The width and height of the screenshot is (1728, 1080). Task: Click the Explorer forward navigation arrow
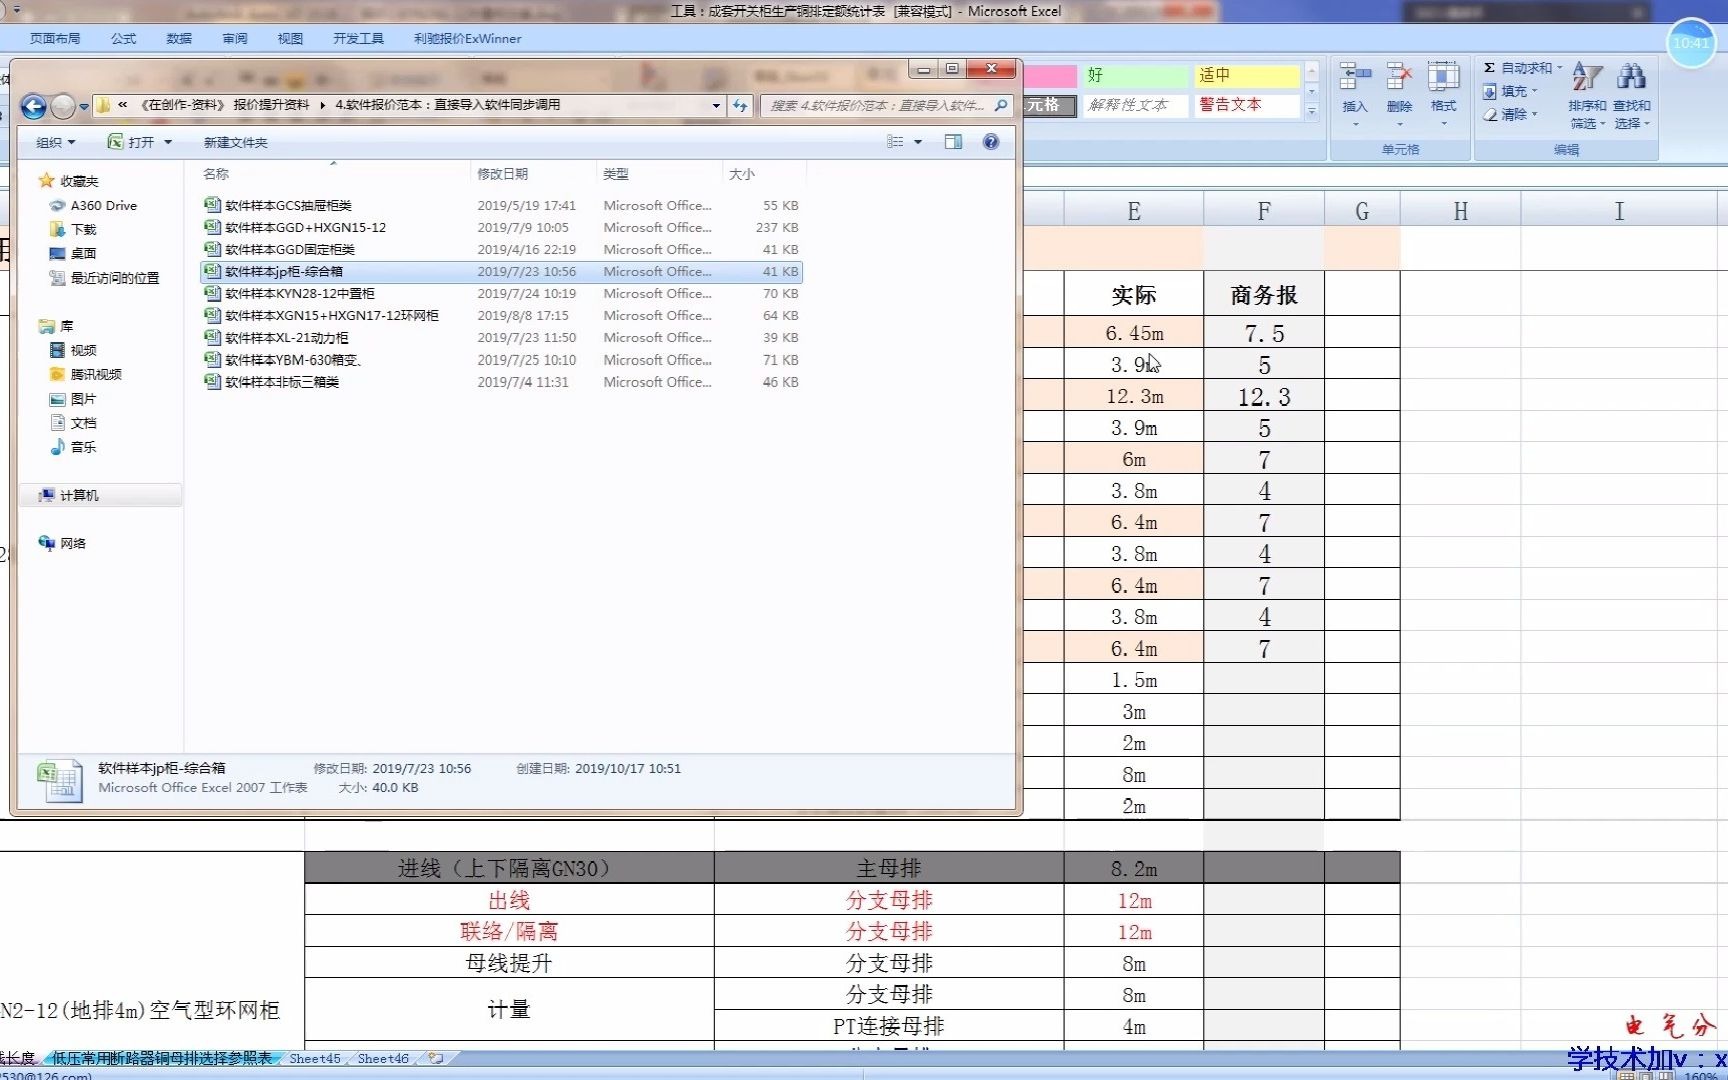[63, 106]
